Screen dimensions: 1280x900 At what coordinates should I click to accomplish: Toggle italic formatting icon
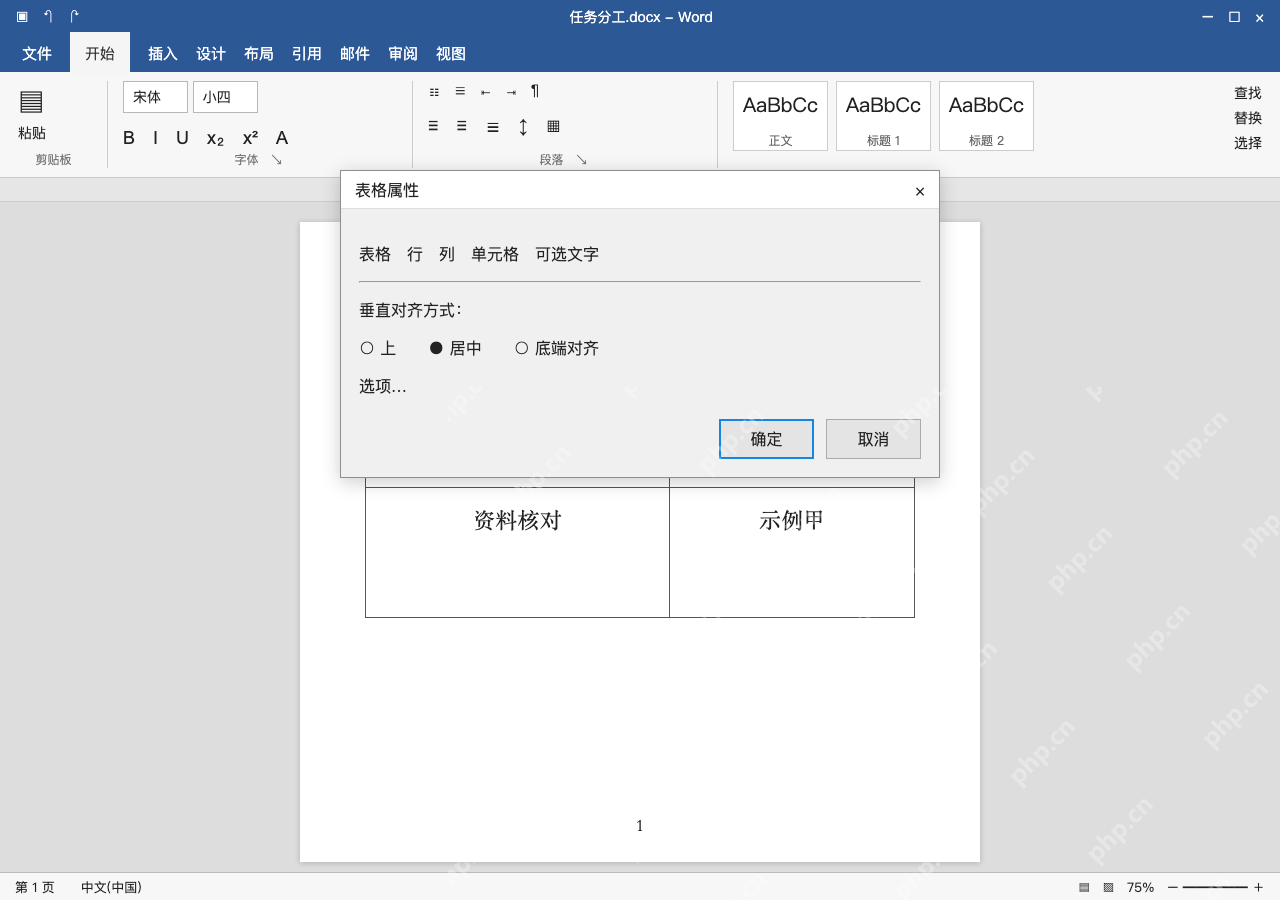pyautogui.click(x=155, y=138)
